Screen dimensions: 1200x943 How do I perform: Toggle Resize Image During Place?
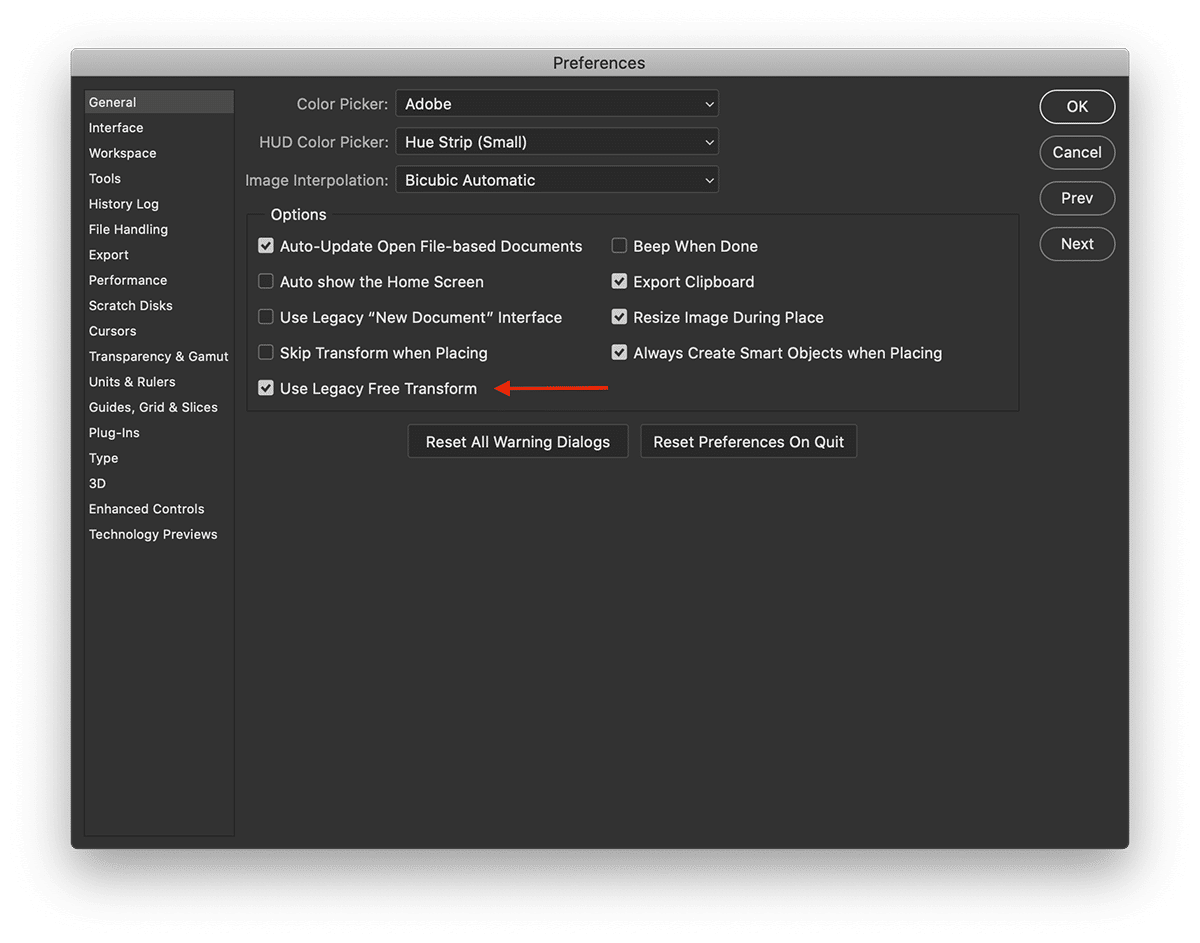619,317
